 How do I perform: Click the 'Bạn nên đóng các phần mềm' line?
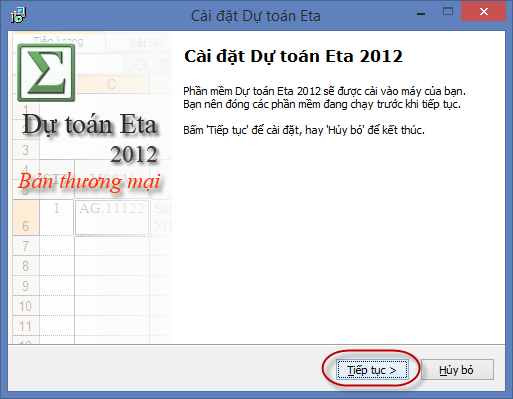tap(322, 104)
